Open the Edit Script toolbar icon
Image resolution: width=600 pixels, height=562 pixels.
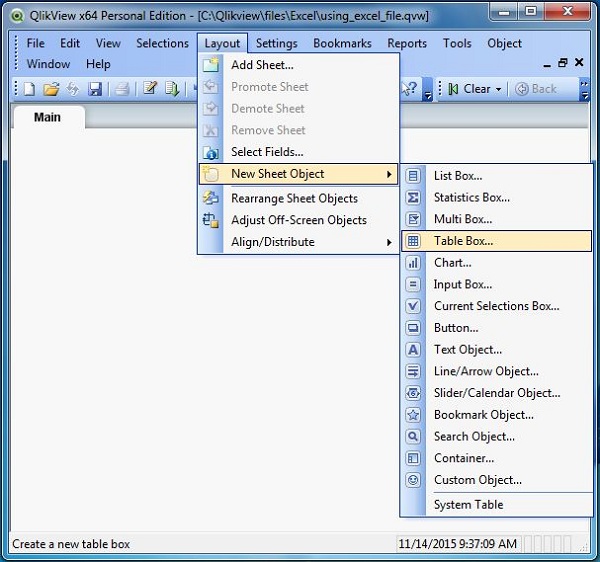[x=150, y=89]
